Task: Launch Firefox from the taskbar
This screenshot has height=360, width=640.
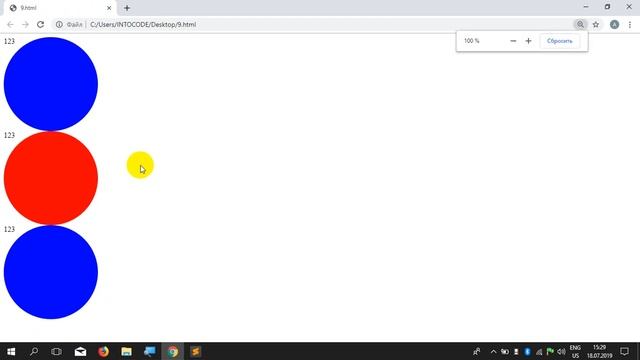Action: pyautogui.click(x=103, y=351)
